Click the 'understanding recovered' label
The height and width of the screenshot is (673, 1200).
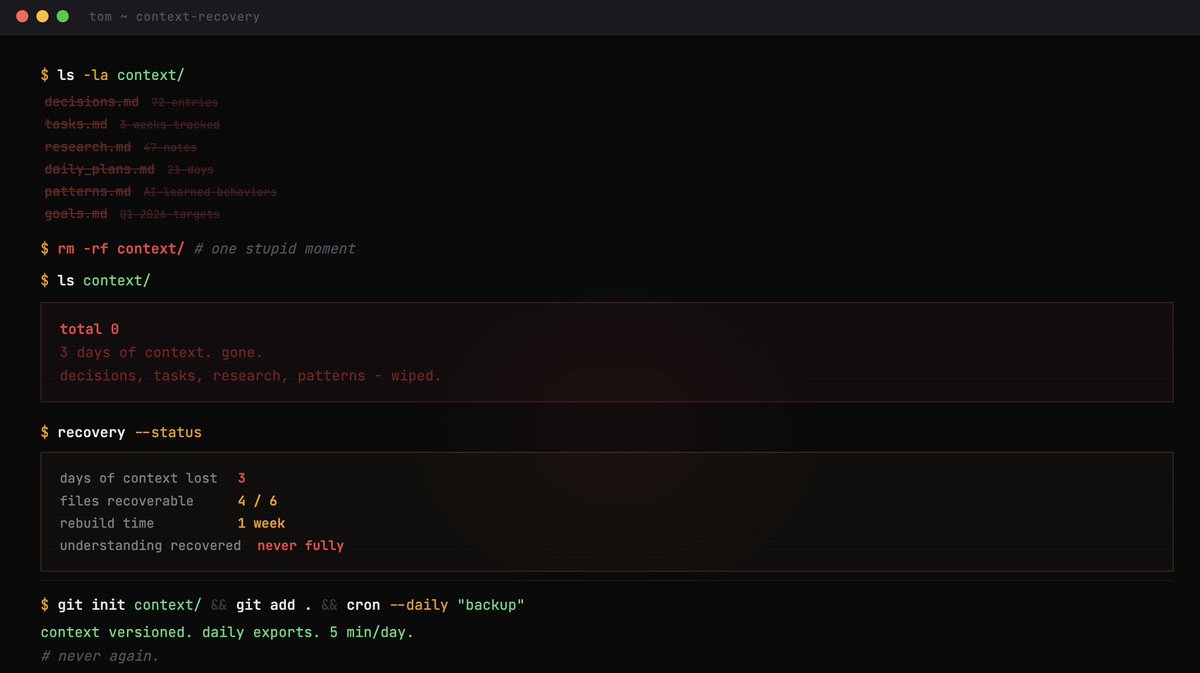pos(150,545)
